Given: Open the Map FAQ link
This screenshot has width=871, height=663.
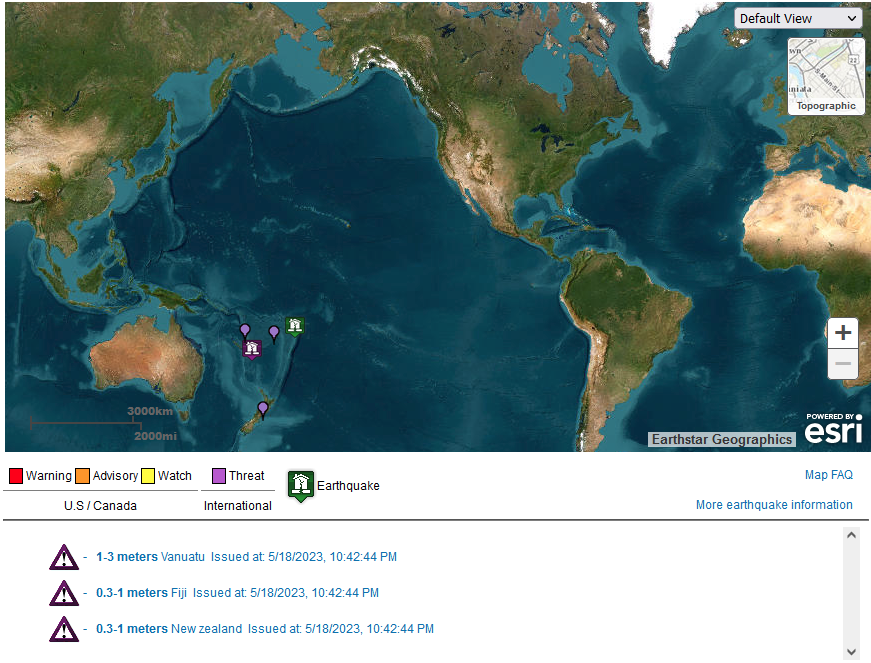Looking at the screenshot, I should pyautogui.click(x=828, y=475).
